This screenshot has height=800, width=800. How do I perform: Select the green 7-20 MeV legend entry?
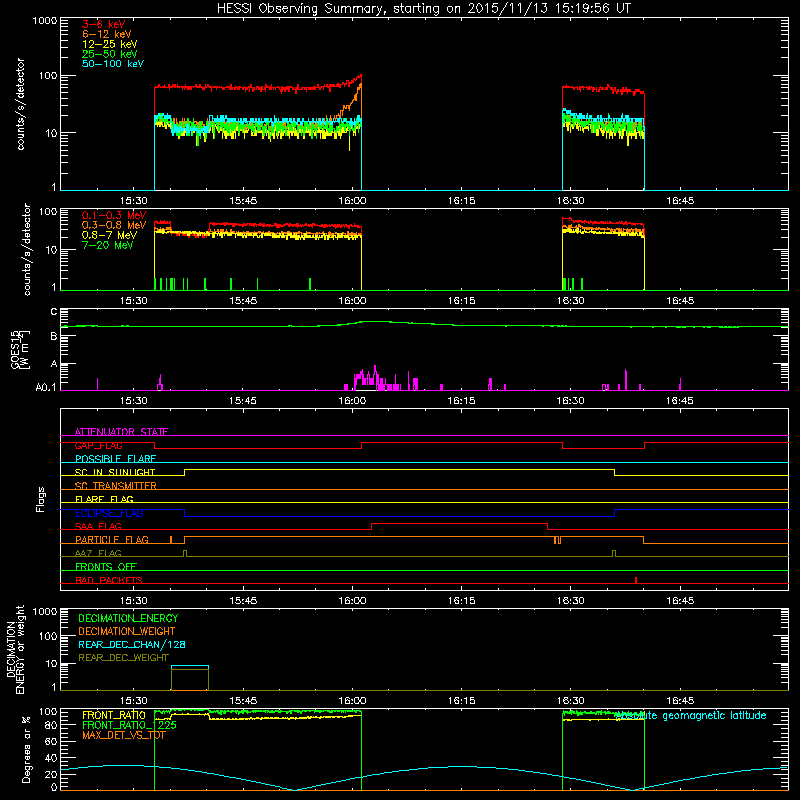(x=108, y=245)
